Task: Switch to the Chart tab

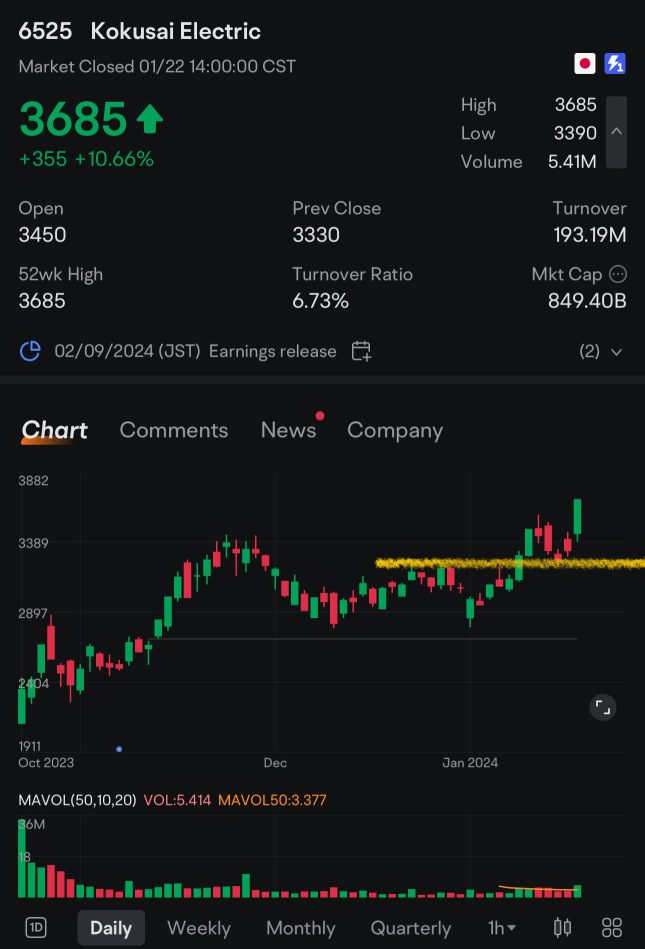Action: [54, 430]
